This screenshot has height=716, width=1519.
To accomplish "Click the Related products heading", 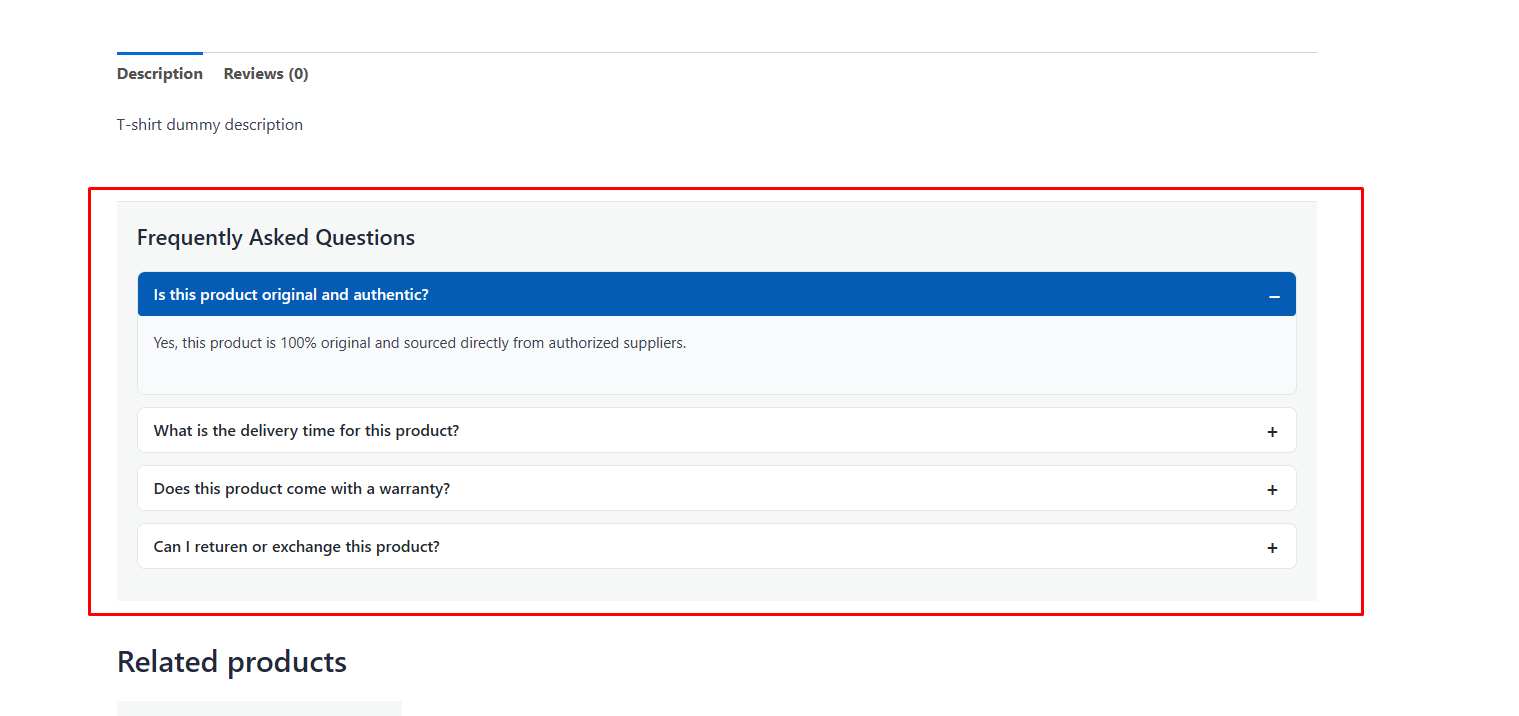I will click(x=231, y=661).
